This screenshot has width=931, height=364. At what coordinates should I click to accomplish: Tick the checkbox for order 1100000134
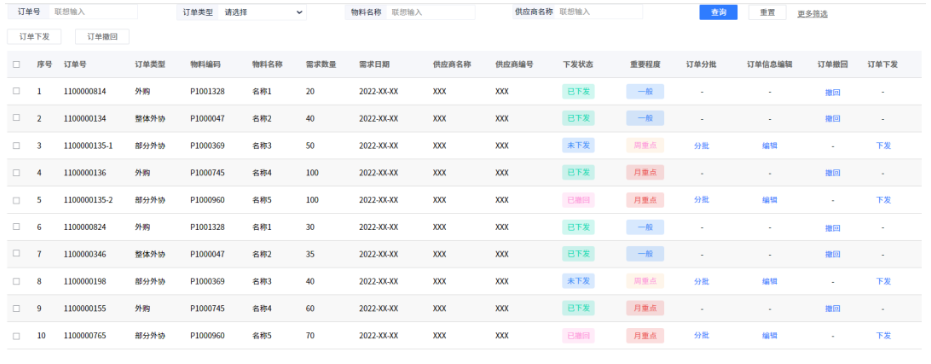(16, 118)
